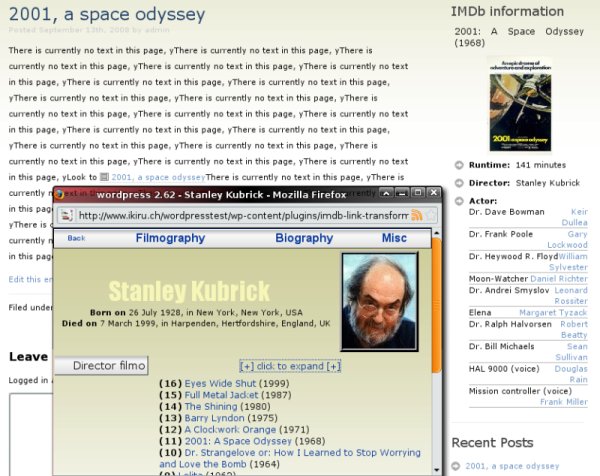Click the URL field in Firefox popup
The image size is (600, 476).
pyautogui.click(x=243, y=215)
